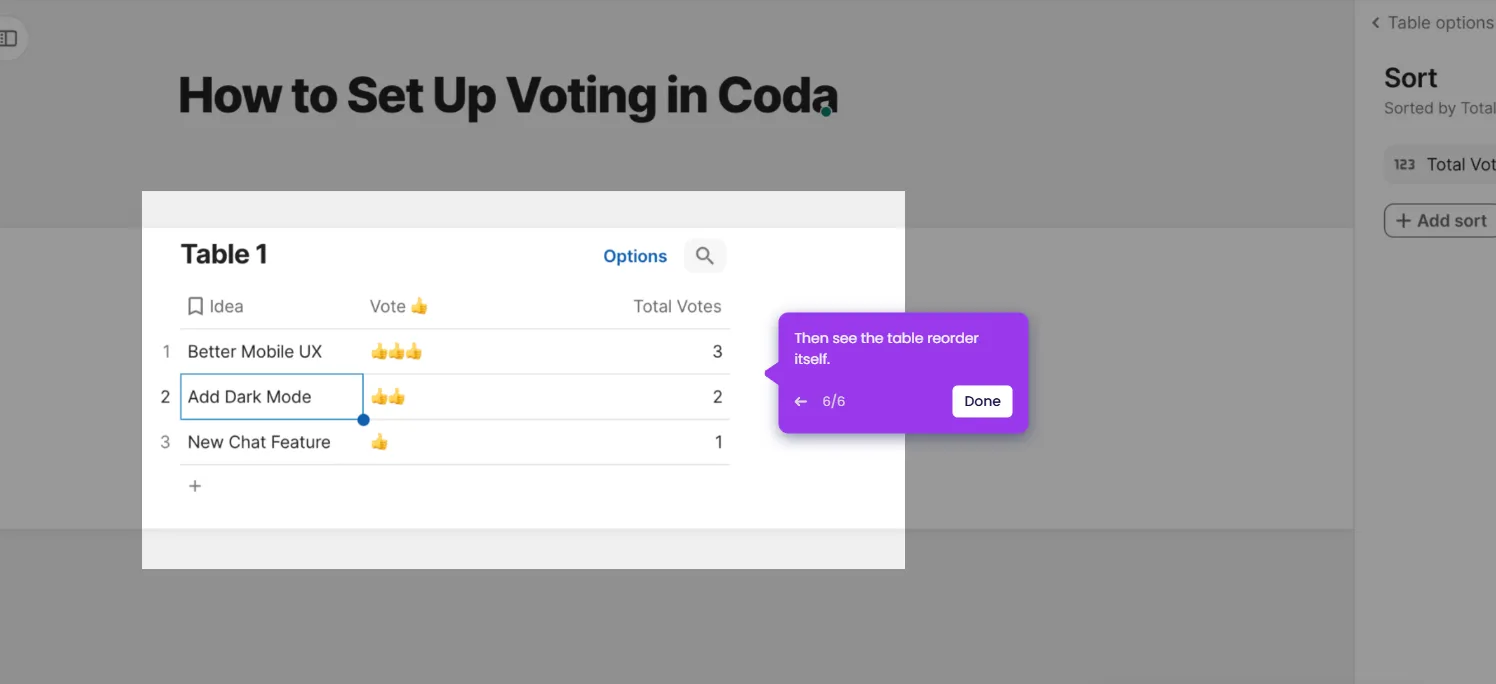Click thumbs-up vote for New Chat Feature
1496x684 pixels.
pos(379,442)
